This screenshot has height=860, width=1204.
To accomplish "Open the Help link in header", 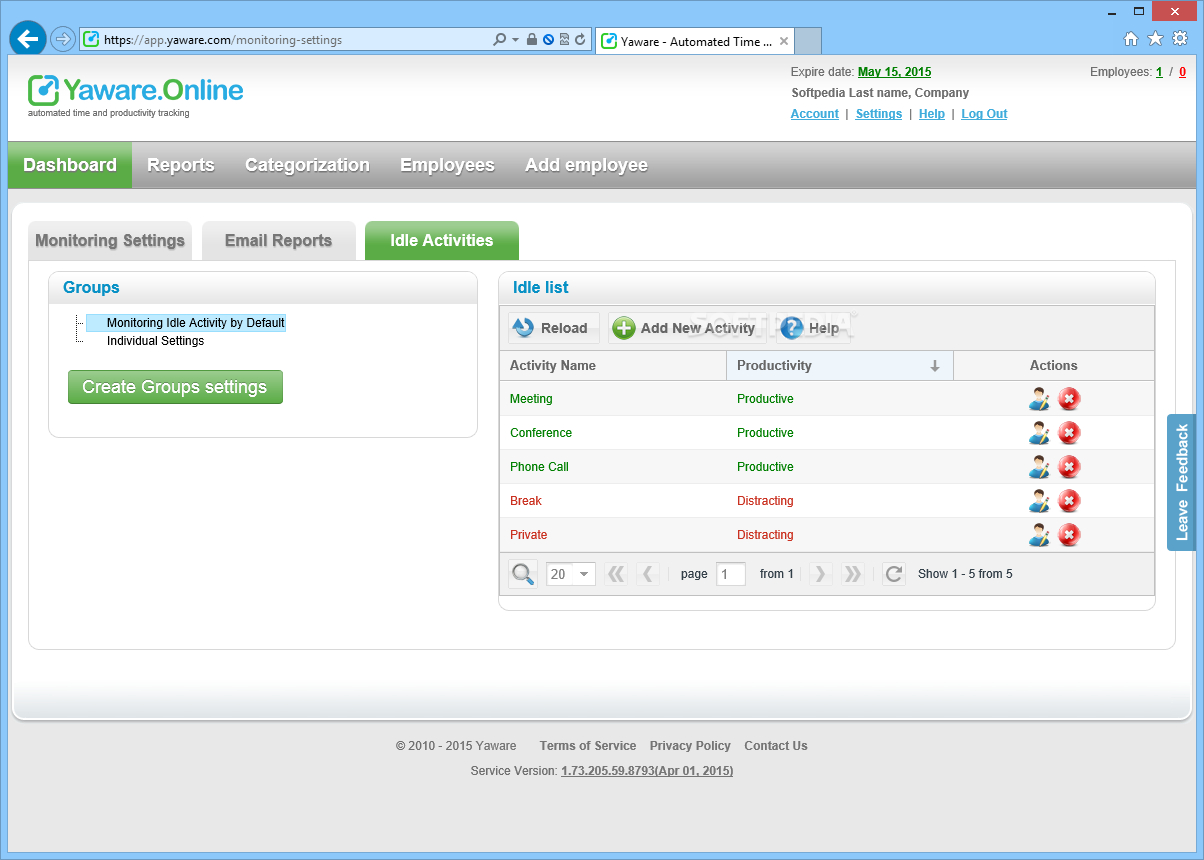I will point(932,114).
